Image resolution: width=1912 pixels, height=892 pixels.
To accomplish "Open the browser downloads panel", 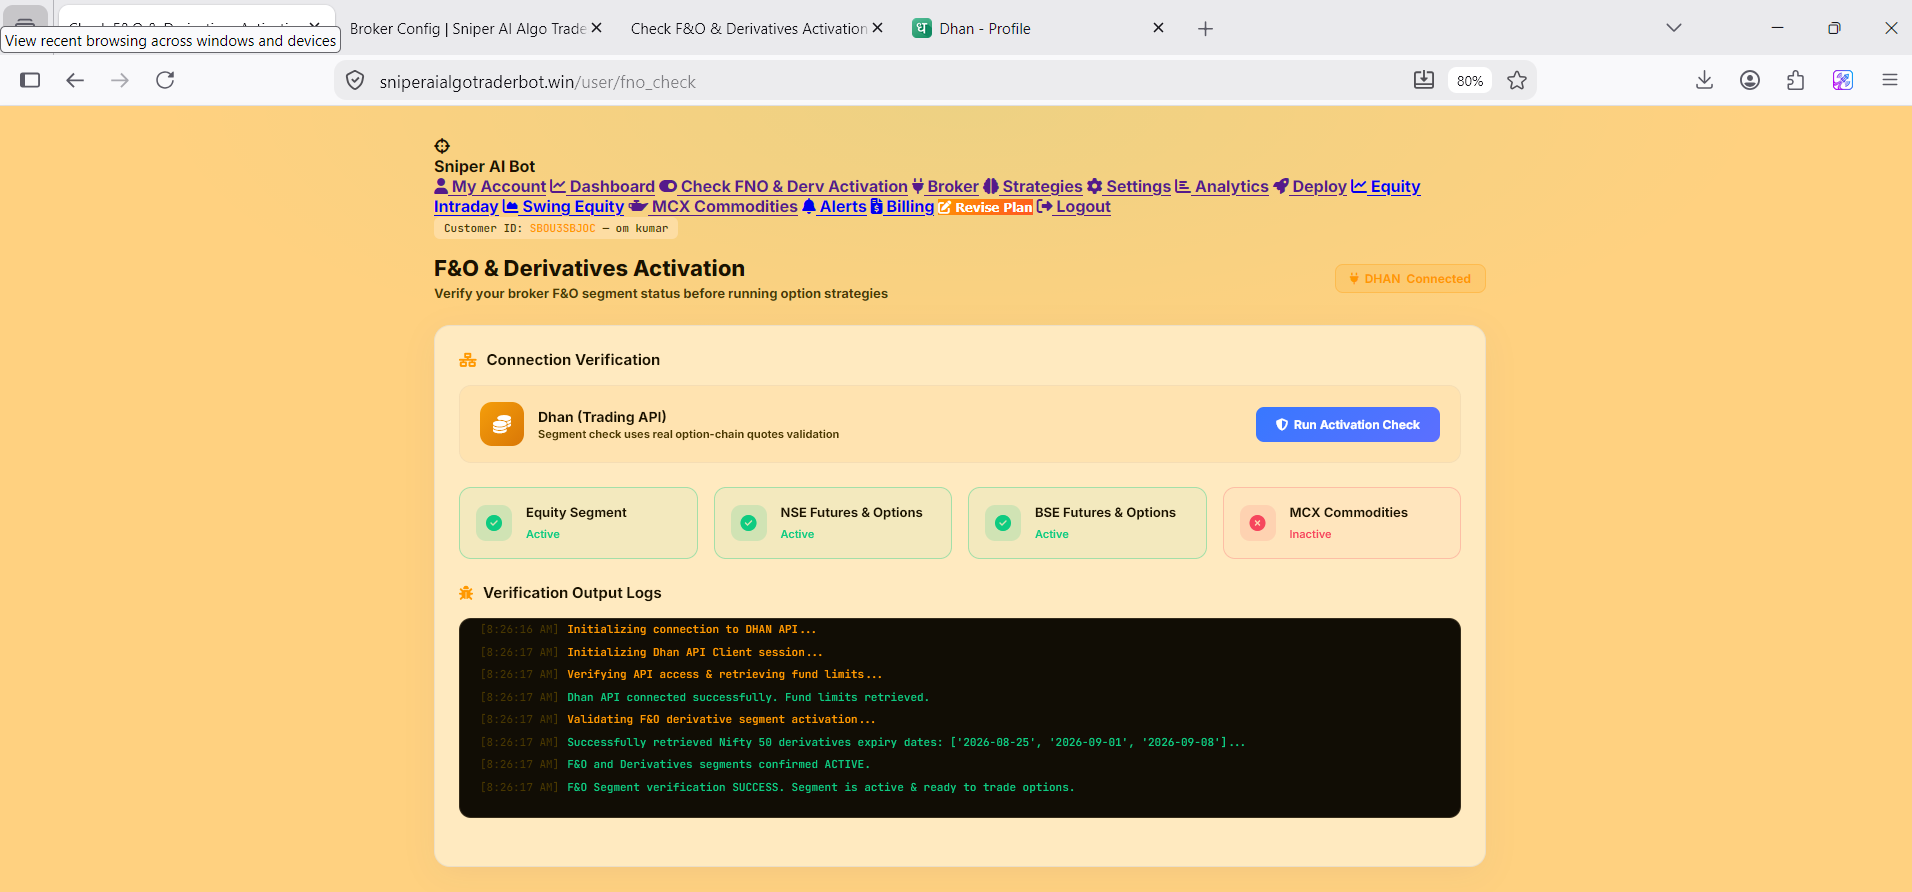I will point(1705,80).
